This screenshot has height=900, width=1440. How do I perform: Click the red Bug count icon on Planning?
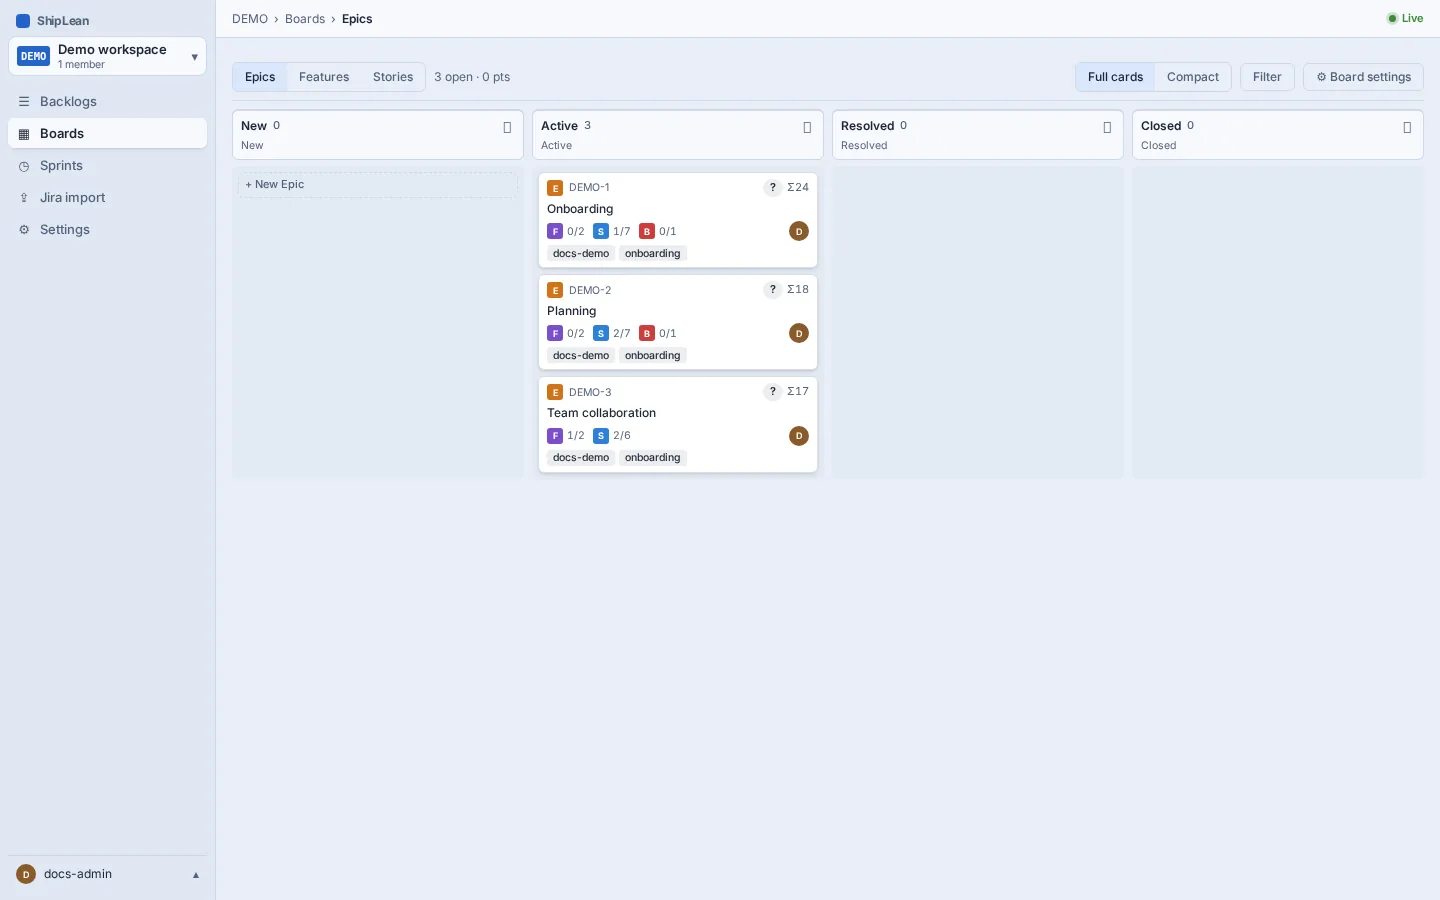click(x=647, y=333)
